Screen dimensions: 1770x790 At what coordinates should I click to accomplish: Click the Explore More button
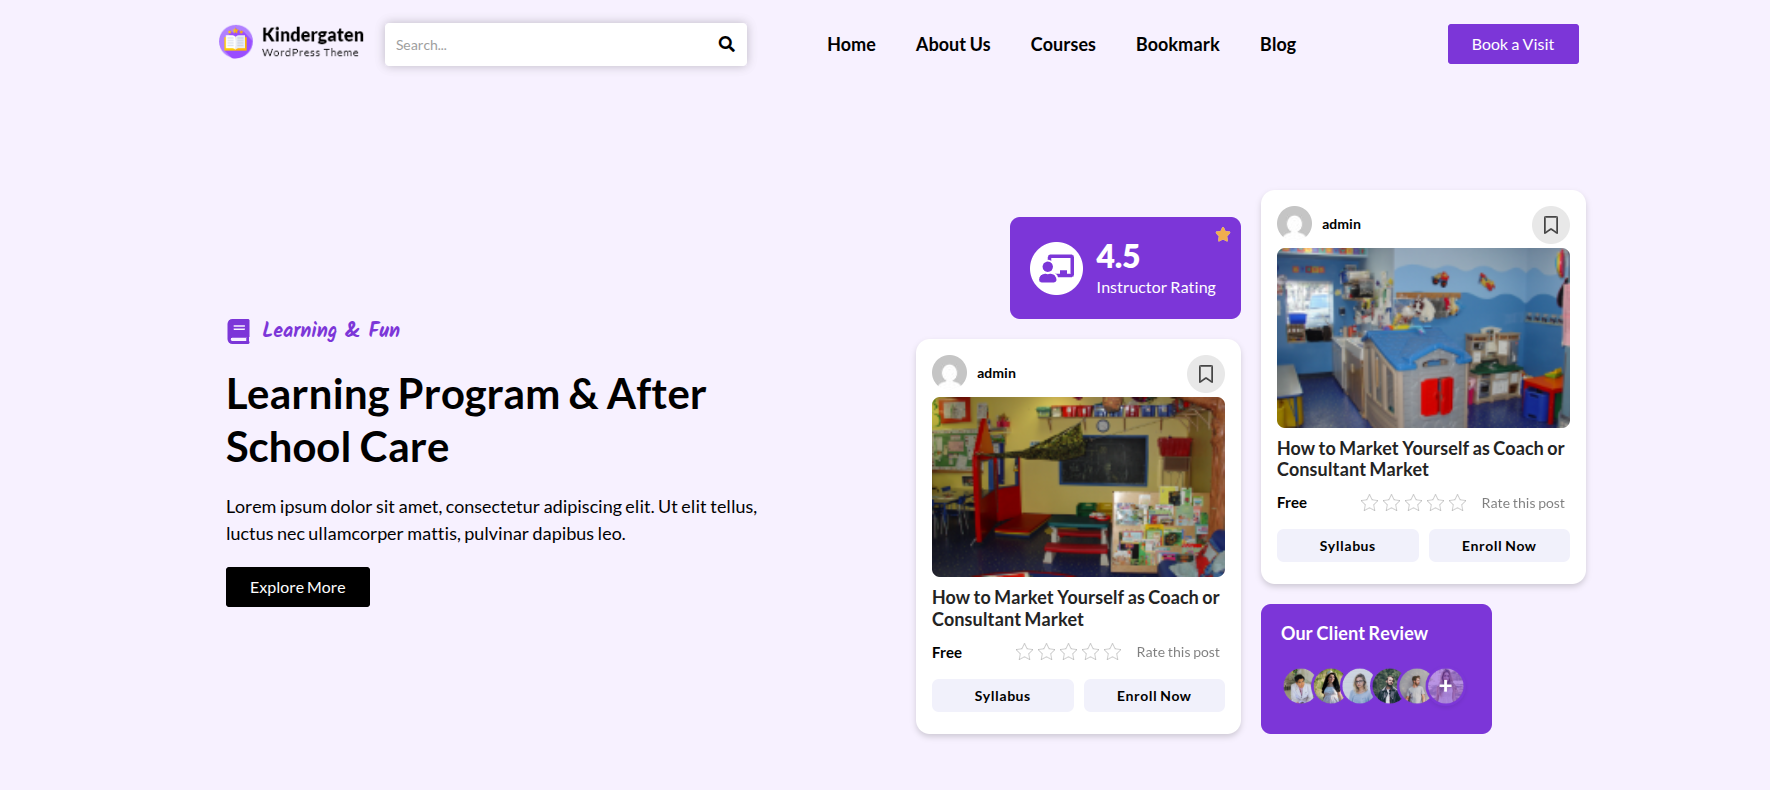[297, 587]
